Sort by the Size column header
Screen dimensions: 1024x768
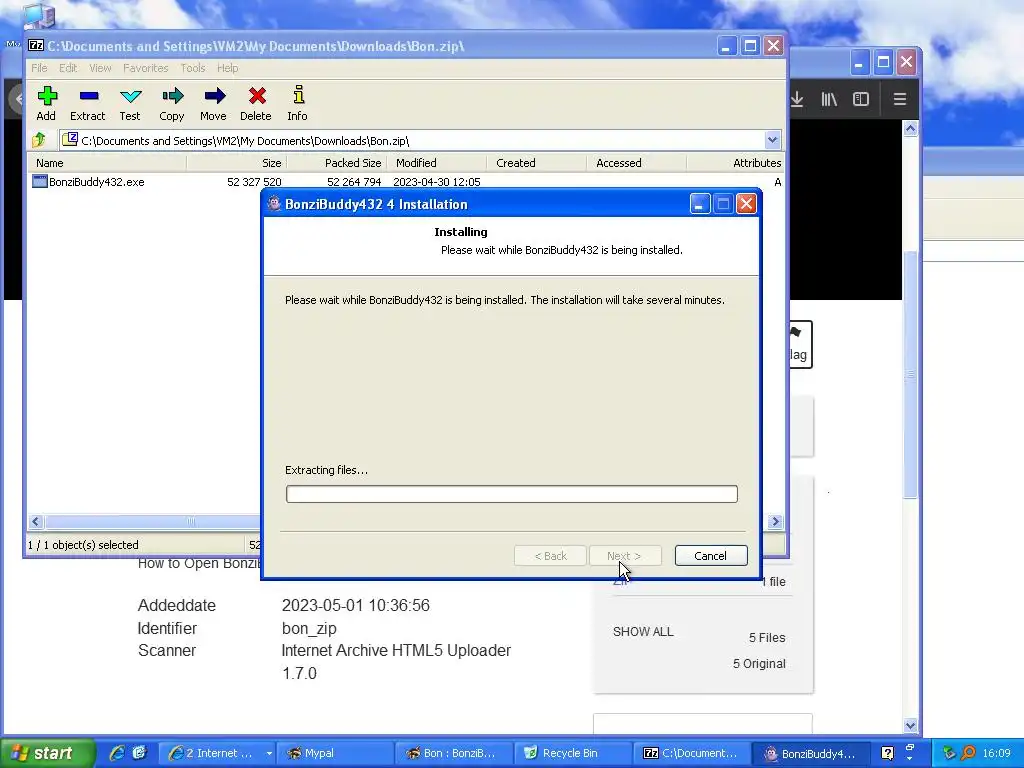pyautogui.click(x=237, y=163)
